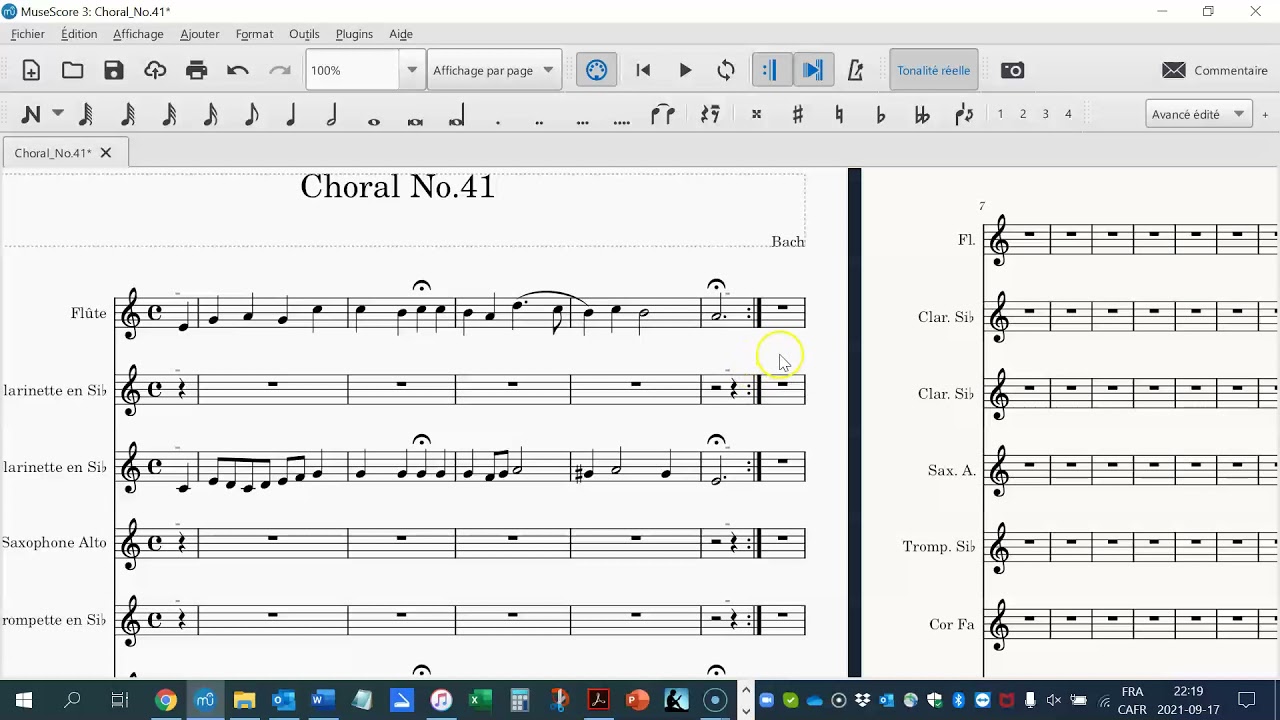Switch to voice 1
The height and width of the screenshot is (720, 1280).
tap(1000, 114)
